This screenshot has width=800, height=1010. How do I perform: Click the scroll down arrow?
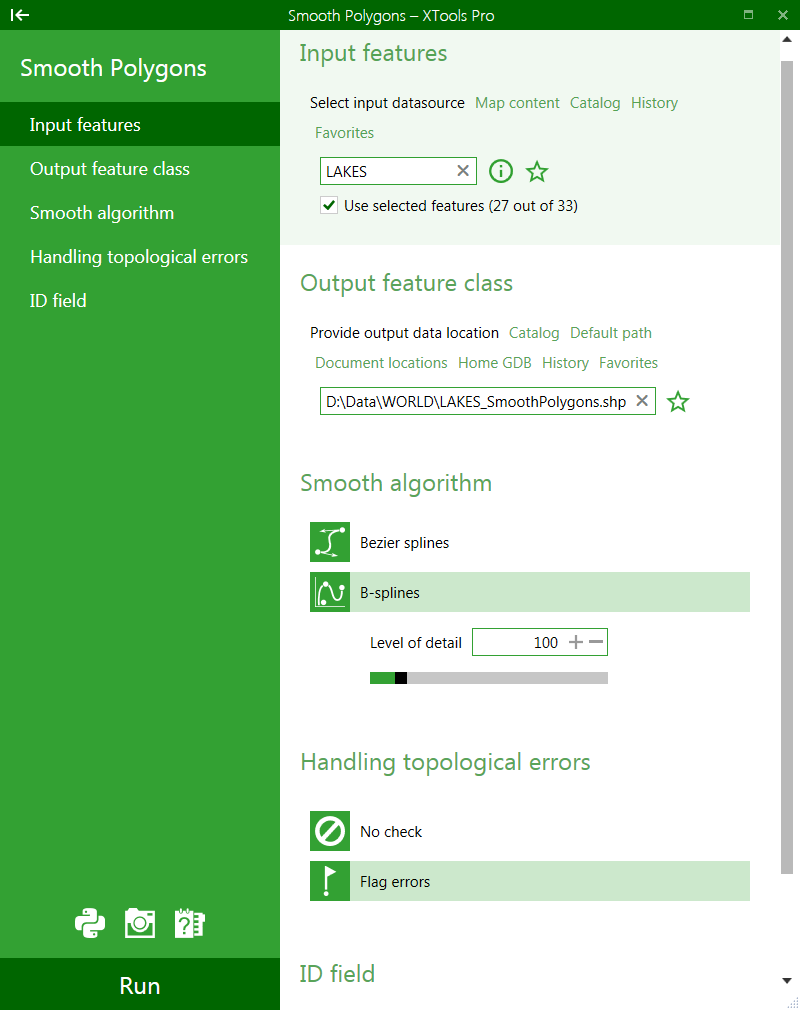point(786,980)
